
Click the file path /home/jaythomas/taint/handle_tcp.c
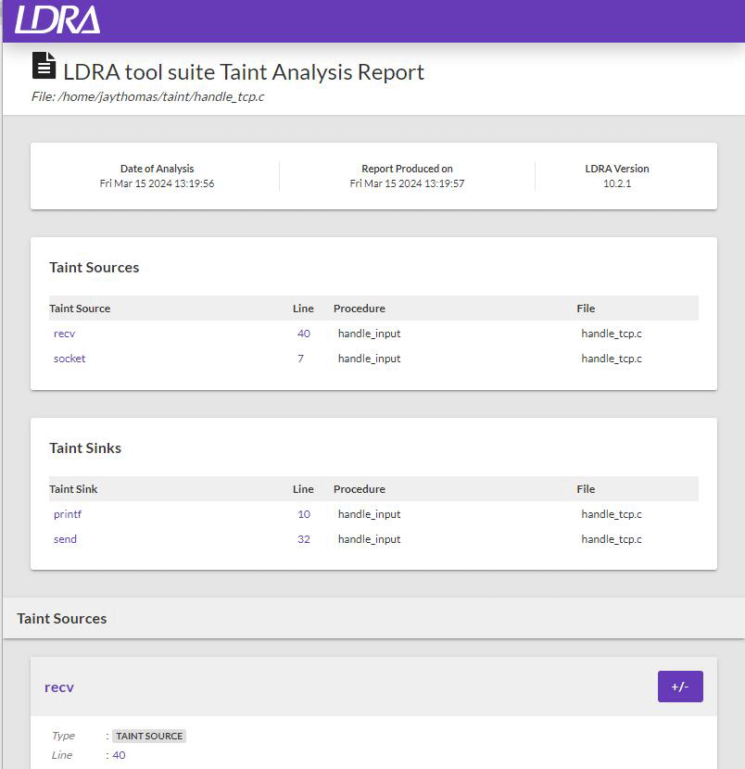point(161,97)
